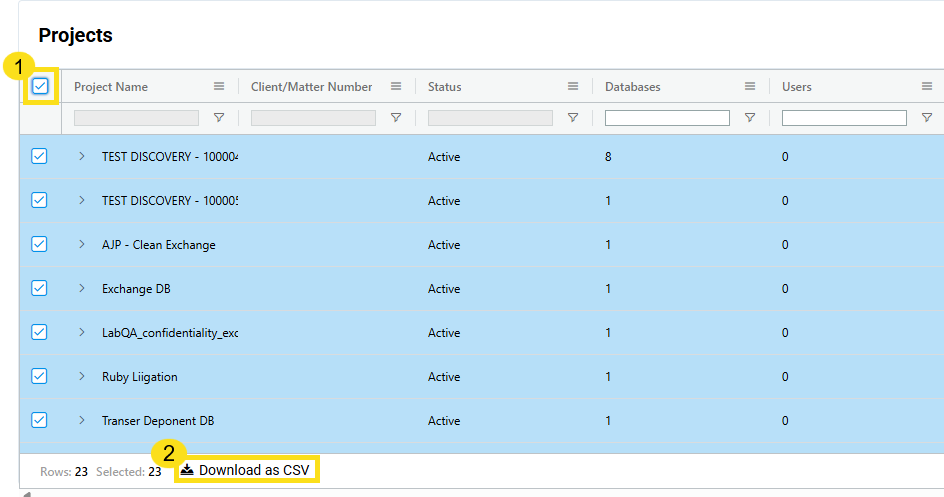This screenshot has height=497, width=944.
Task: Expand the TEST DISCOVERY - 100005 row
Action: (x=82, y=200)
